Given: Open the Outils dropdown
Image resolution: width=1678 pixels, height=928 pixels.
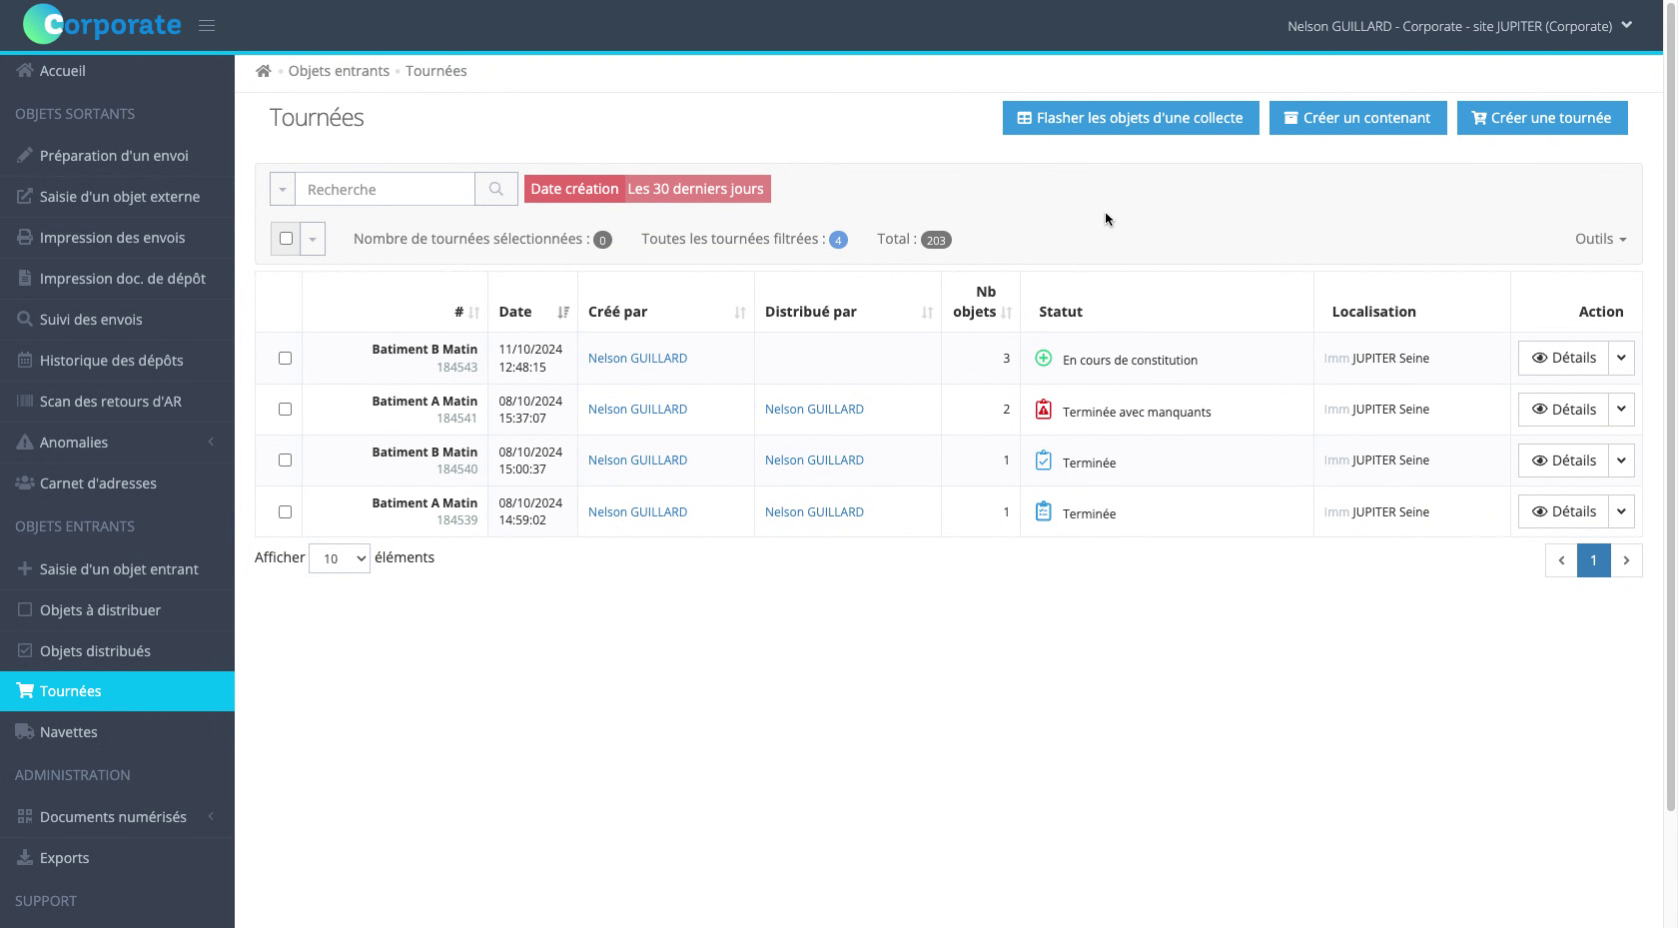Looking at the screenshot, I should point(1600,239).
